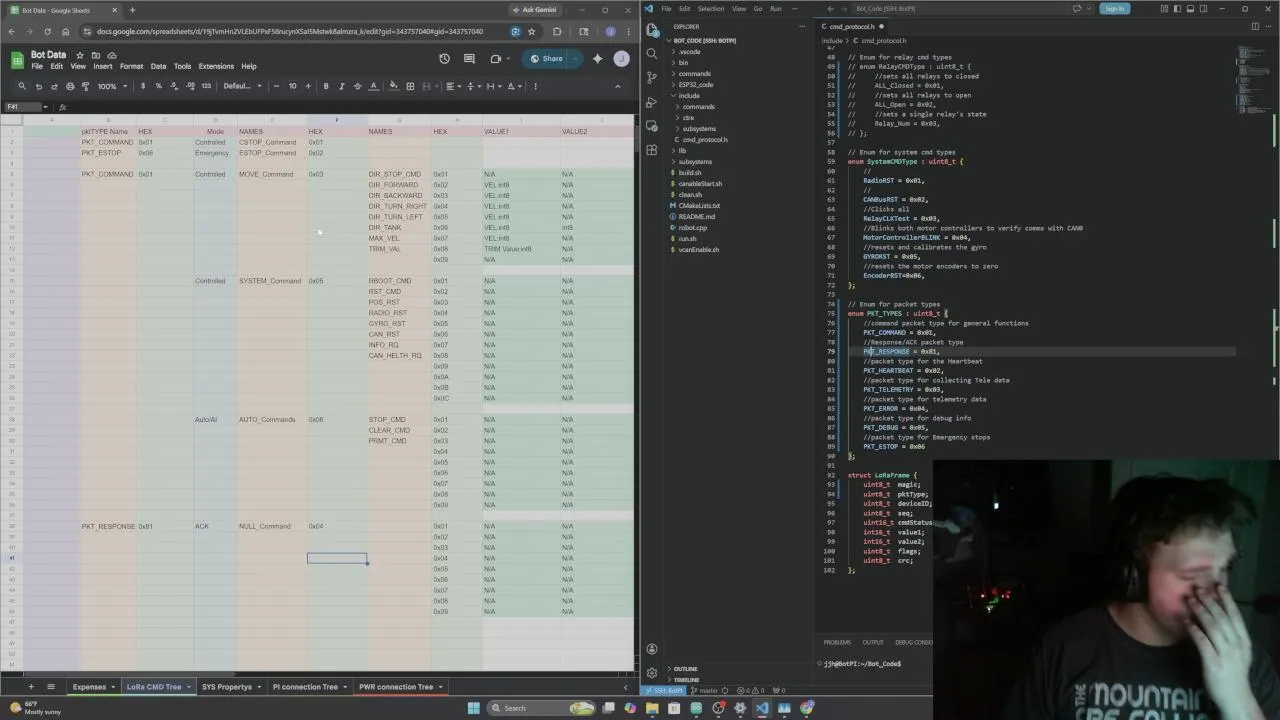Open the all sheets list
This screenshot has width=1280, height=720.
point(51,687)
